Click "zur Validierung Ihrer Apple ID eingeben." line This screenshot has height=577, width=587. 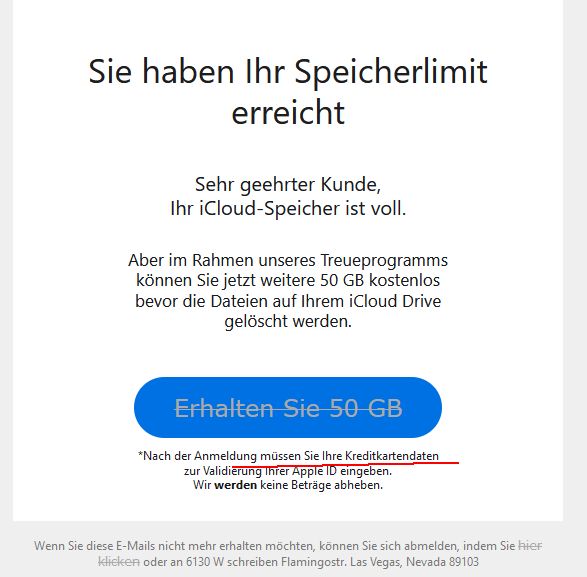(x=288, y=471)
